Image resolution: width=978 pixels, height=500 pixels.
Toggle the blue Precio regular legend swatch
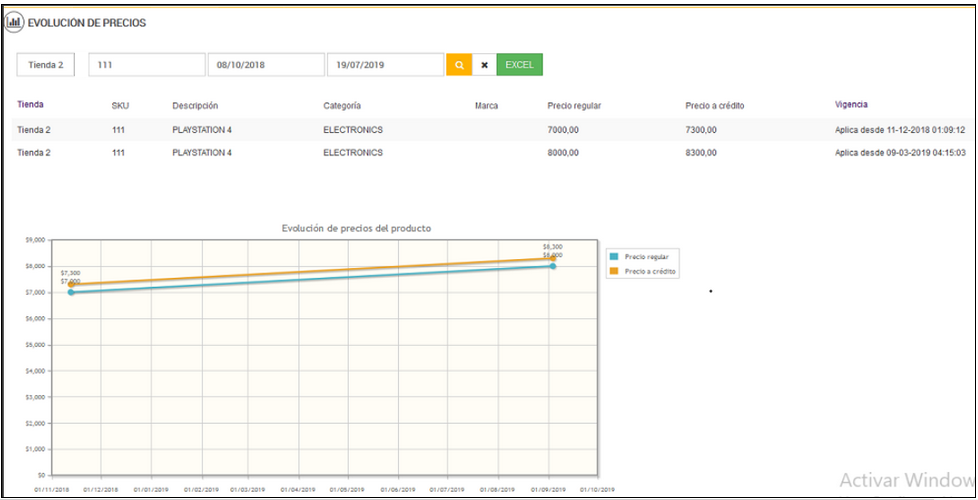[614, 257]
